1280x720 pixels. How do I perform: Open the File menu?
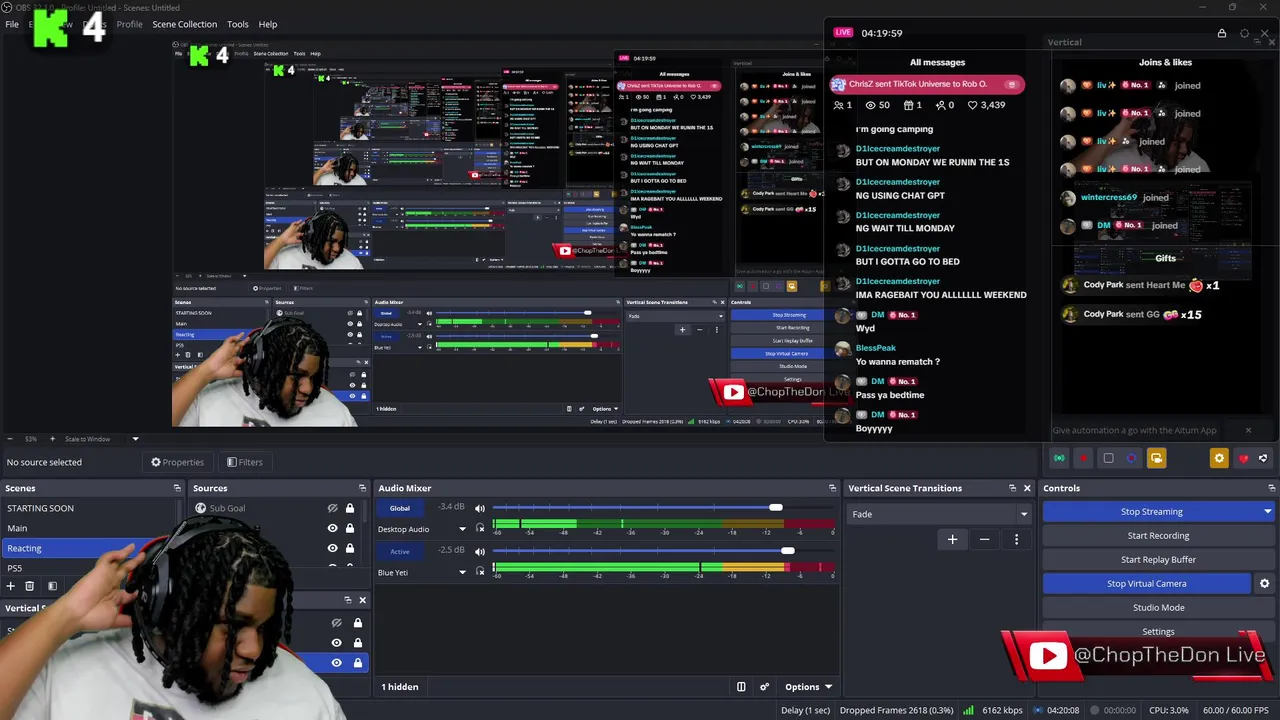(x=12, y=24)
